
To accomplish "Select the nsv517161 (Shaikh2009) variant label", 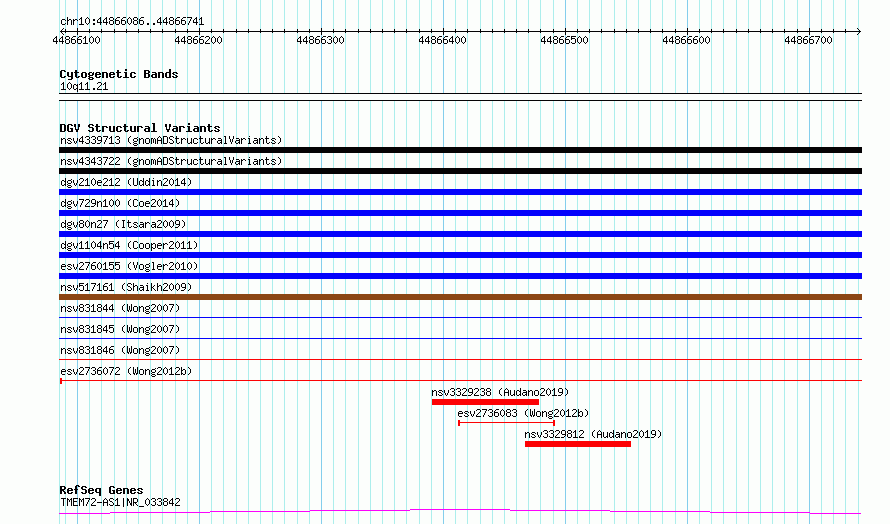I will 126,287.
